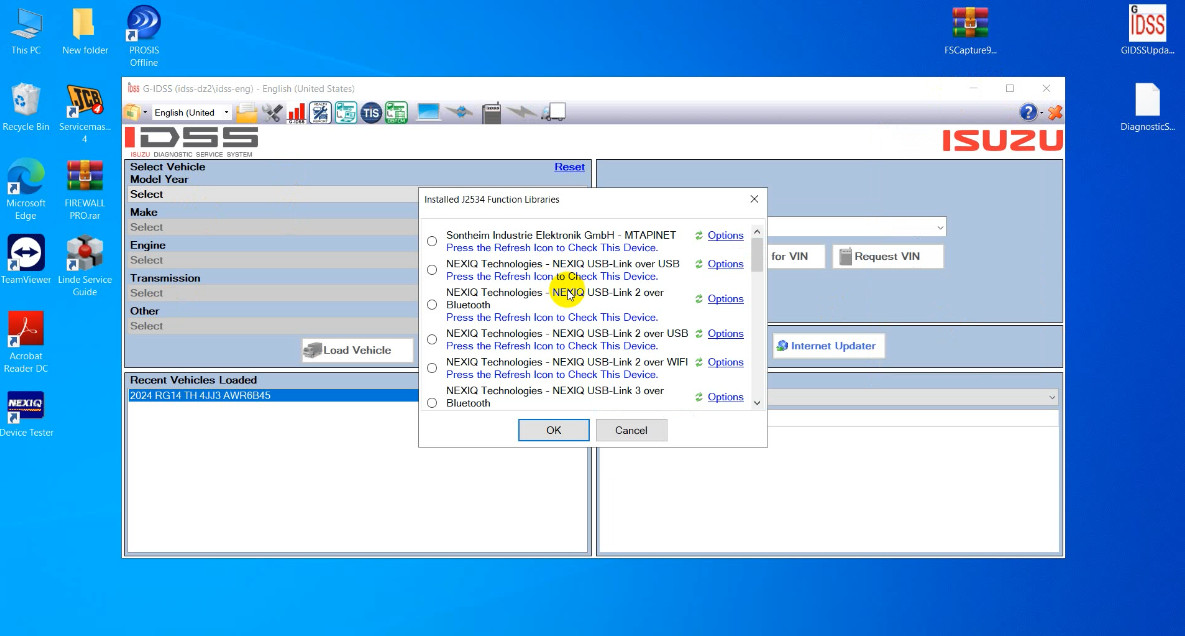The width and height of the screenshot is (1185, 636).
Task: Select NEXIQ USB-Link 2 over Bluetooth radio
Action: [432, 305]
